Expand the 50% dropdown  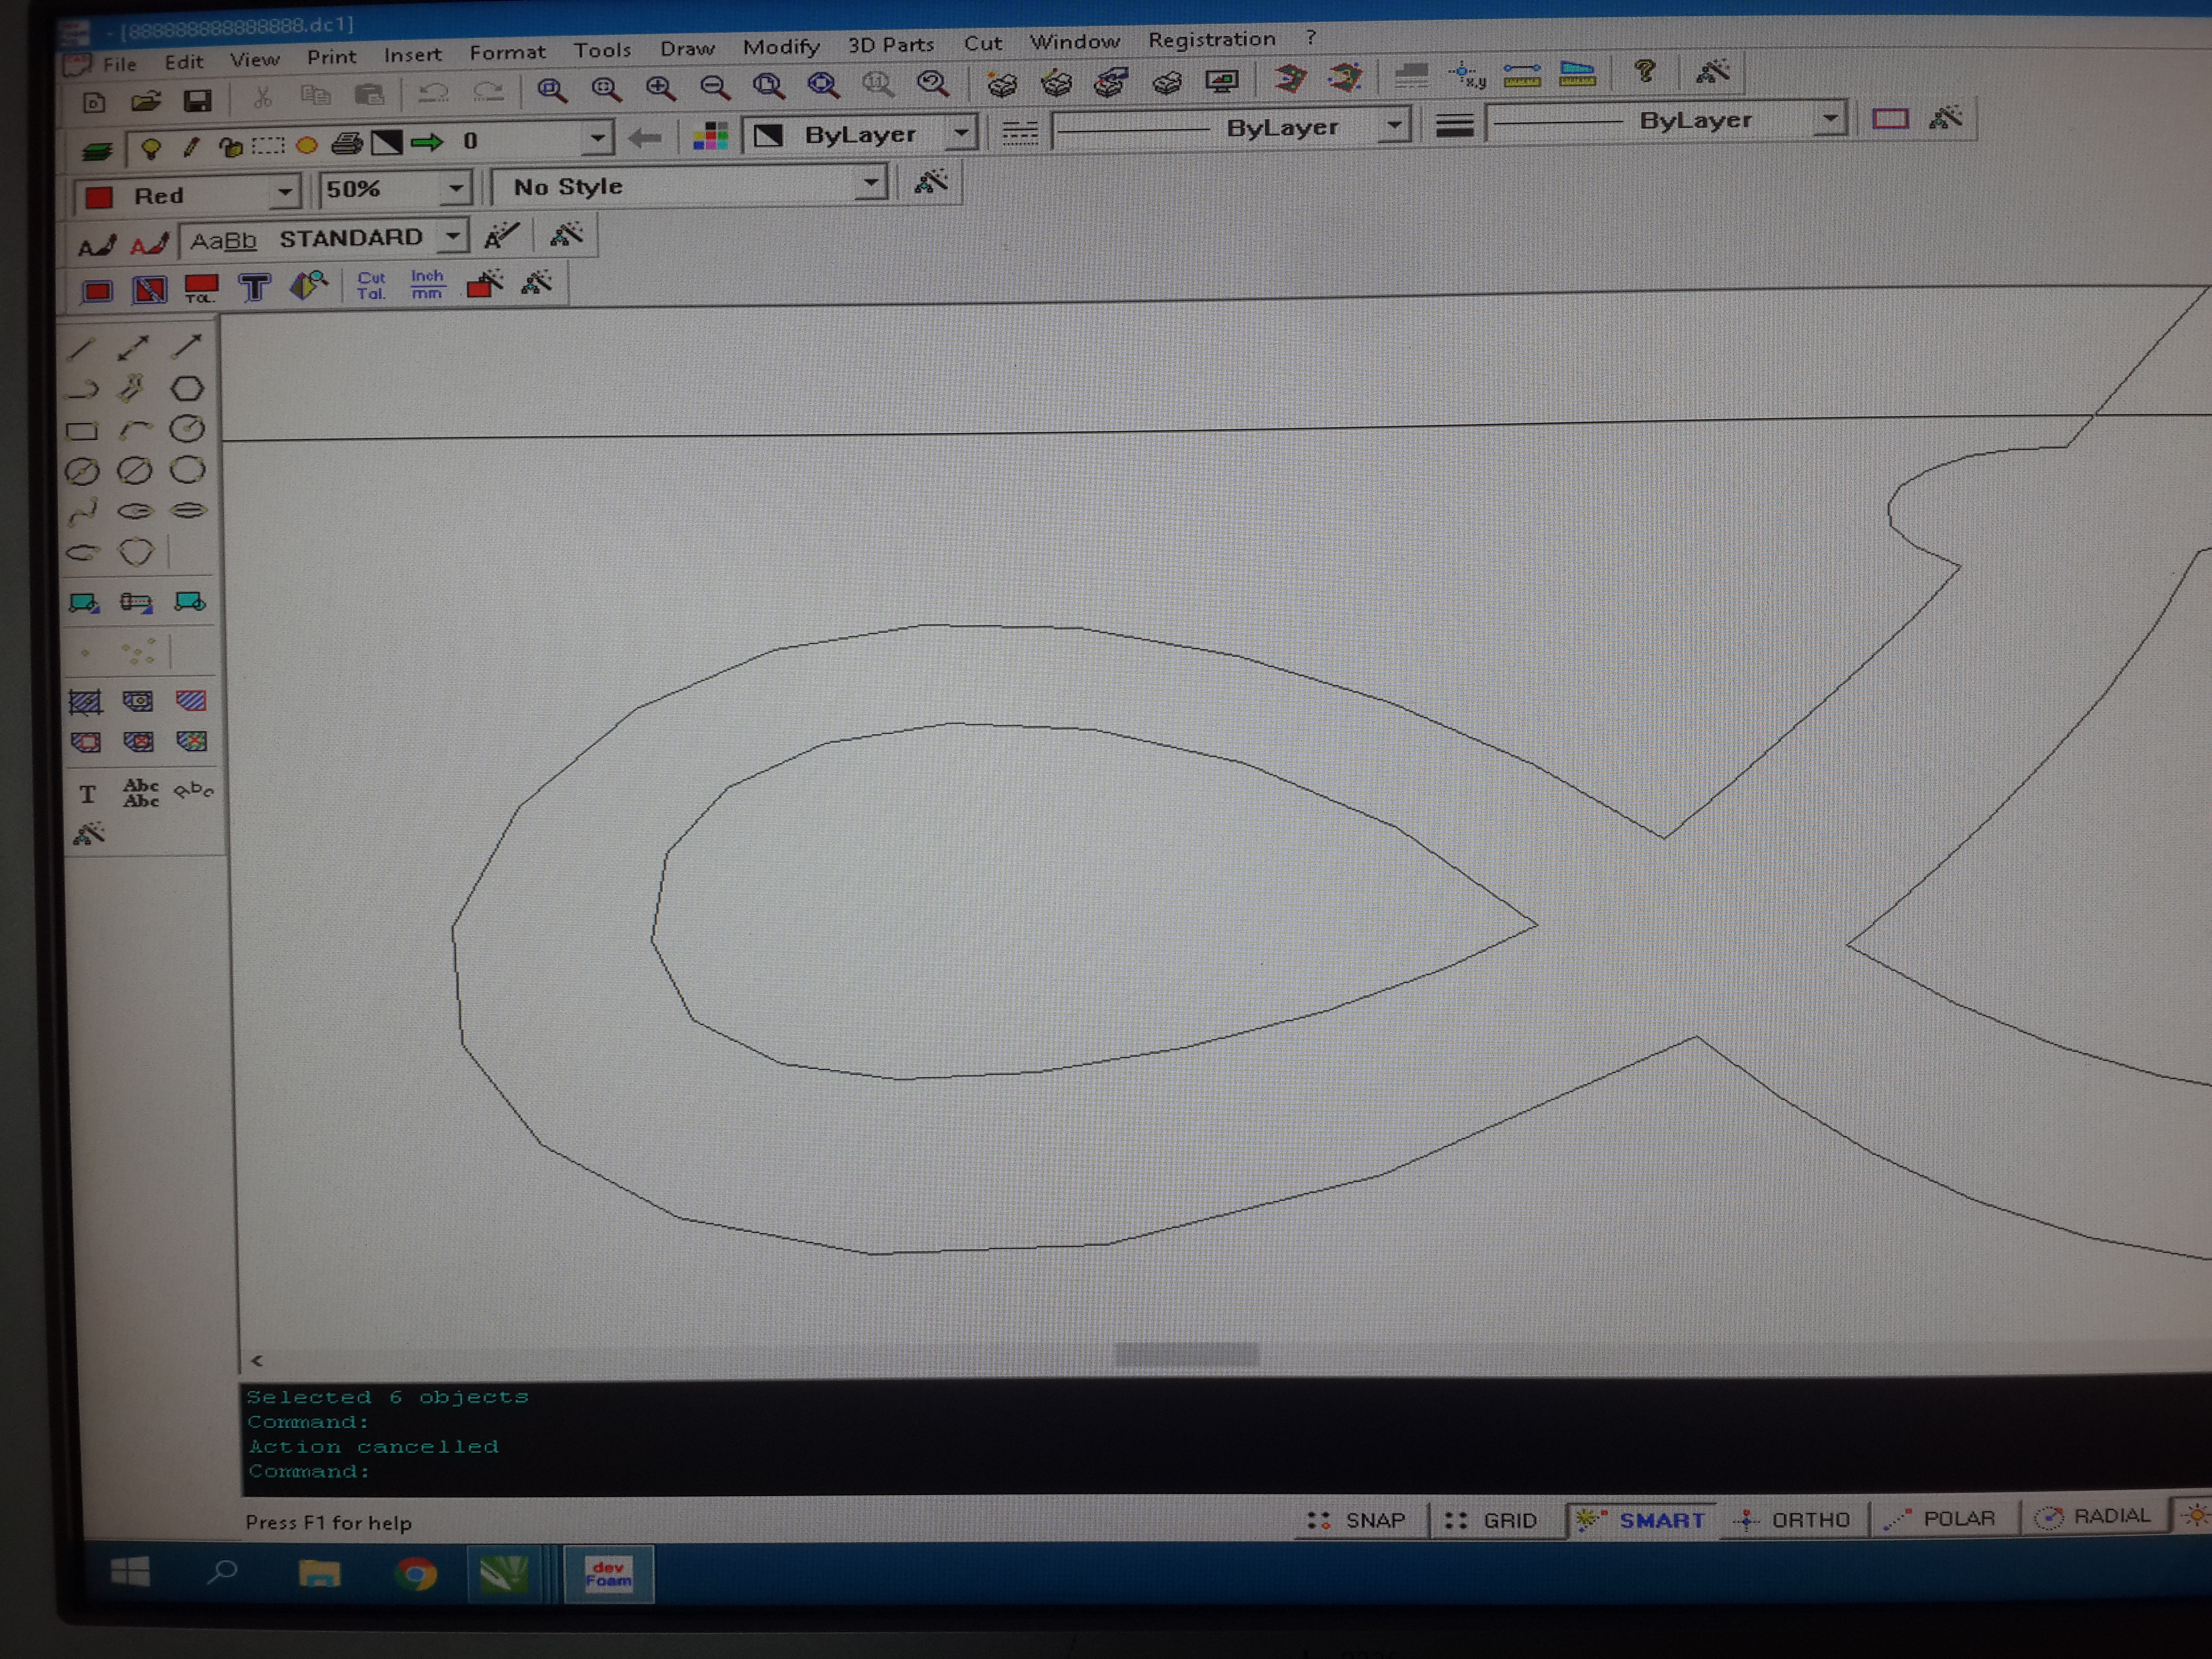tap(455, 188)
